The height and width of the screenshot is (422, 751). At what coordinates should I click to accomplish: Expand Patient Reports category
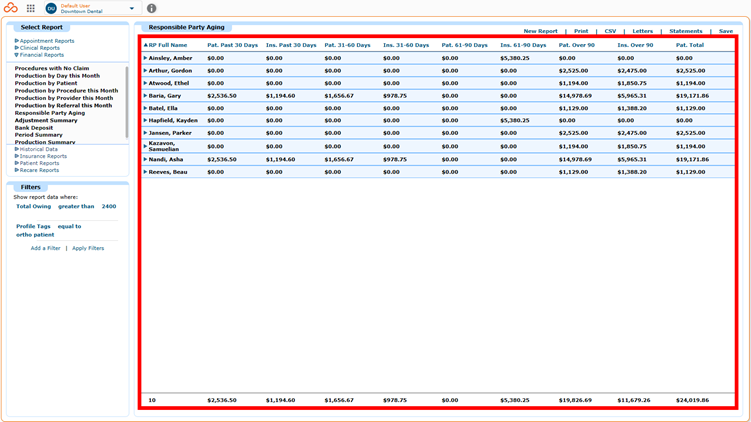(x=37, y=163)
